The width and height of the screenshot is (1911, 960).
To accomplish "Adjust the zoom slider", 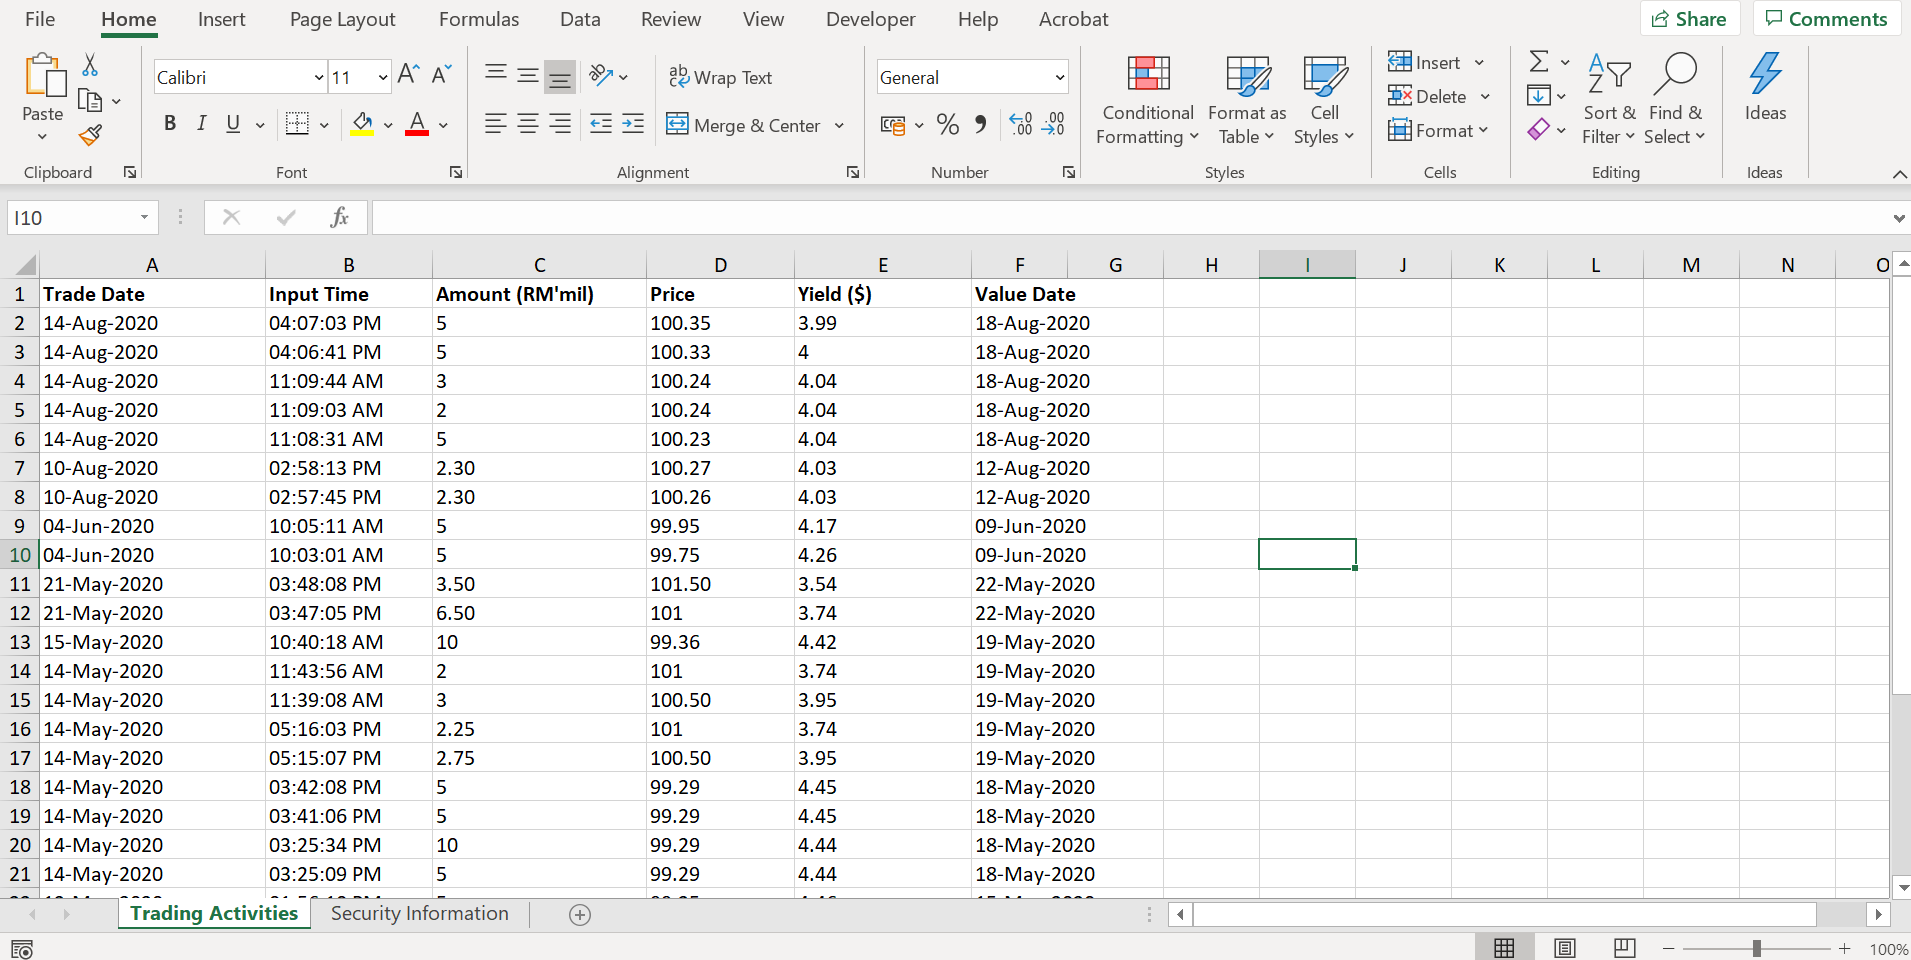I will point(1757,947).
